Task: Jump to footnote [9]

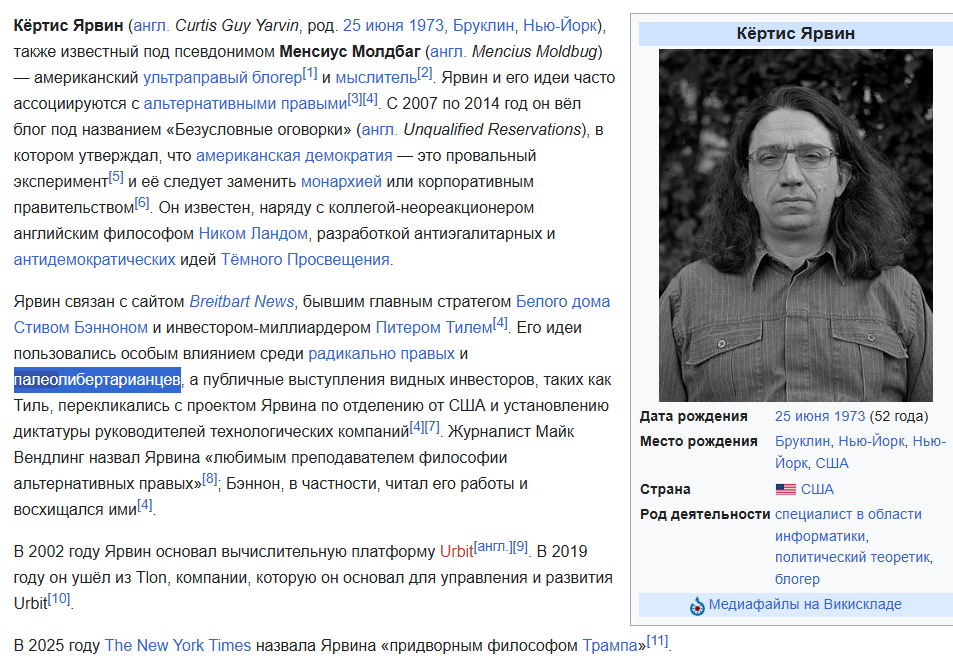Action: pyautogui.click(x=520, y=547)
